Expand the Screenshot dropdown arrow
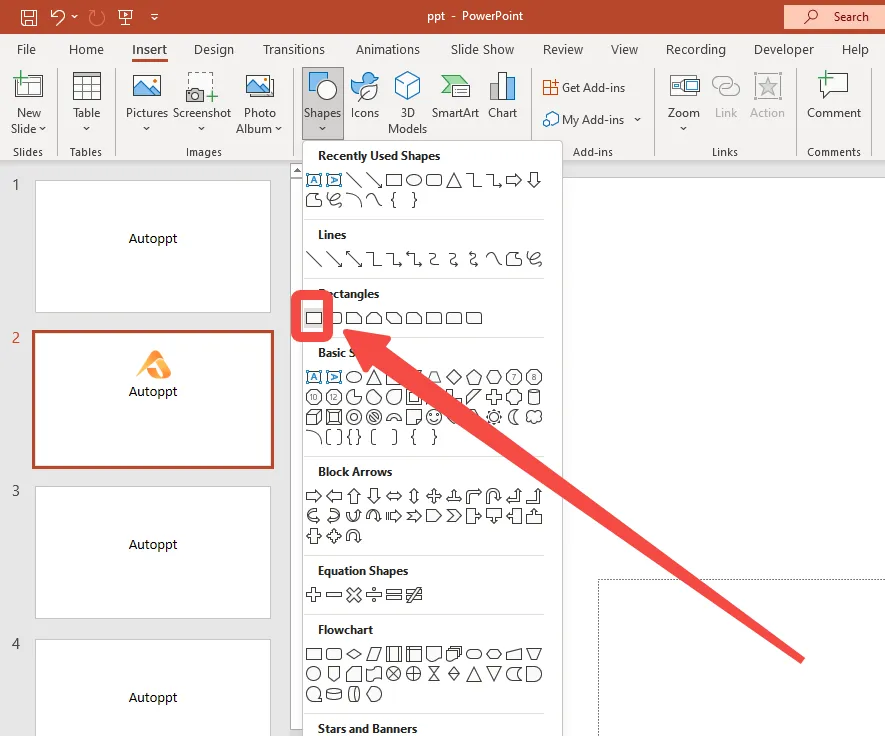The width and height of the screenshot is (885, 736). [x=201, y=129]
